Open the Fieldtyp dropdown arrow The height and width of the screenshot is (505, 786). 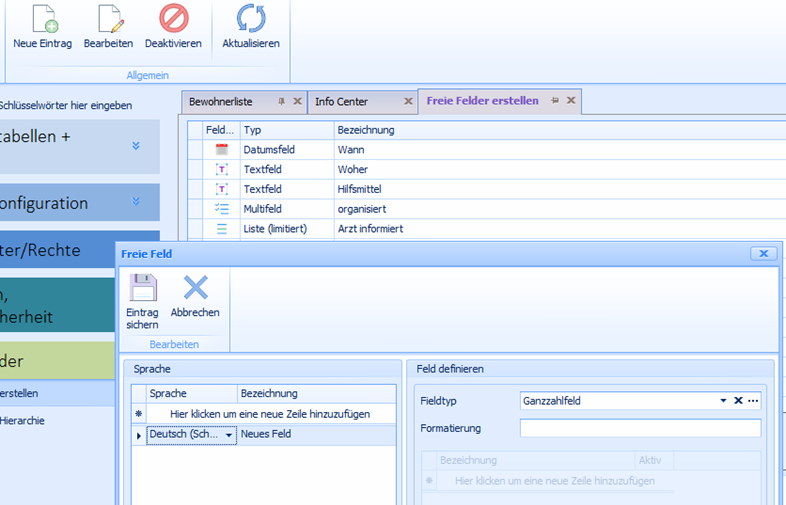coord(723,400)
